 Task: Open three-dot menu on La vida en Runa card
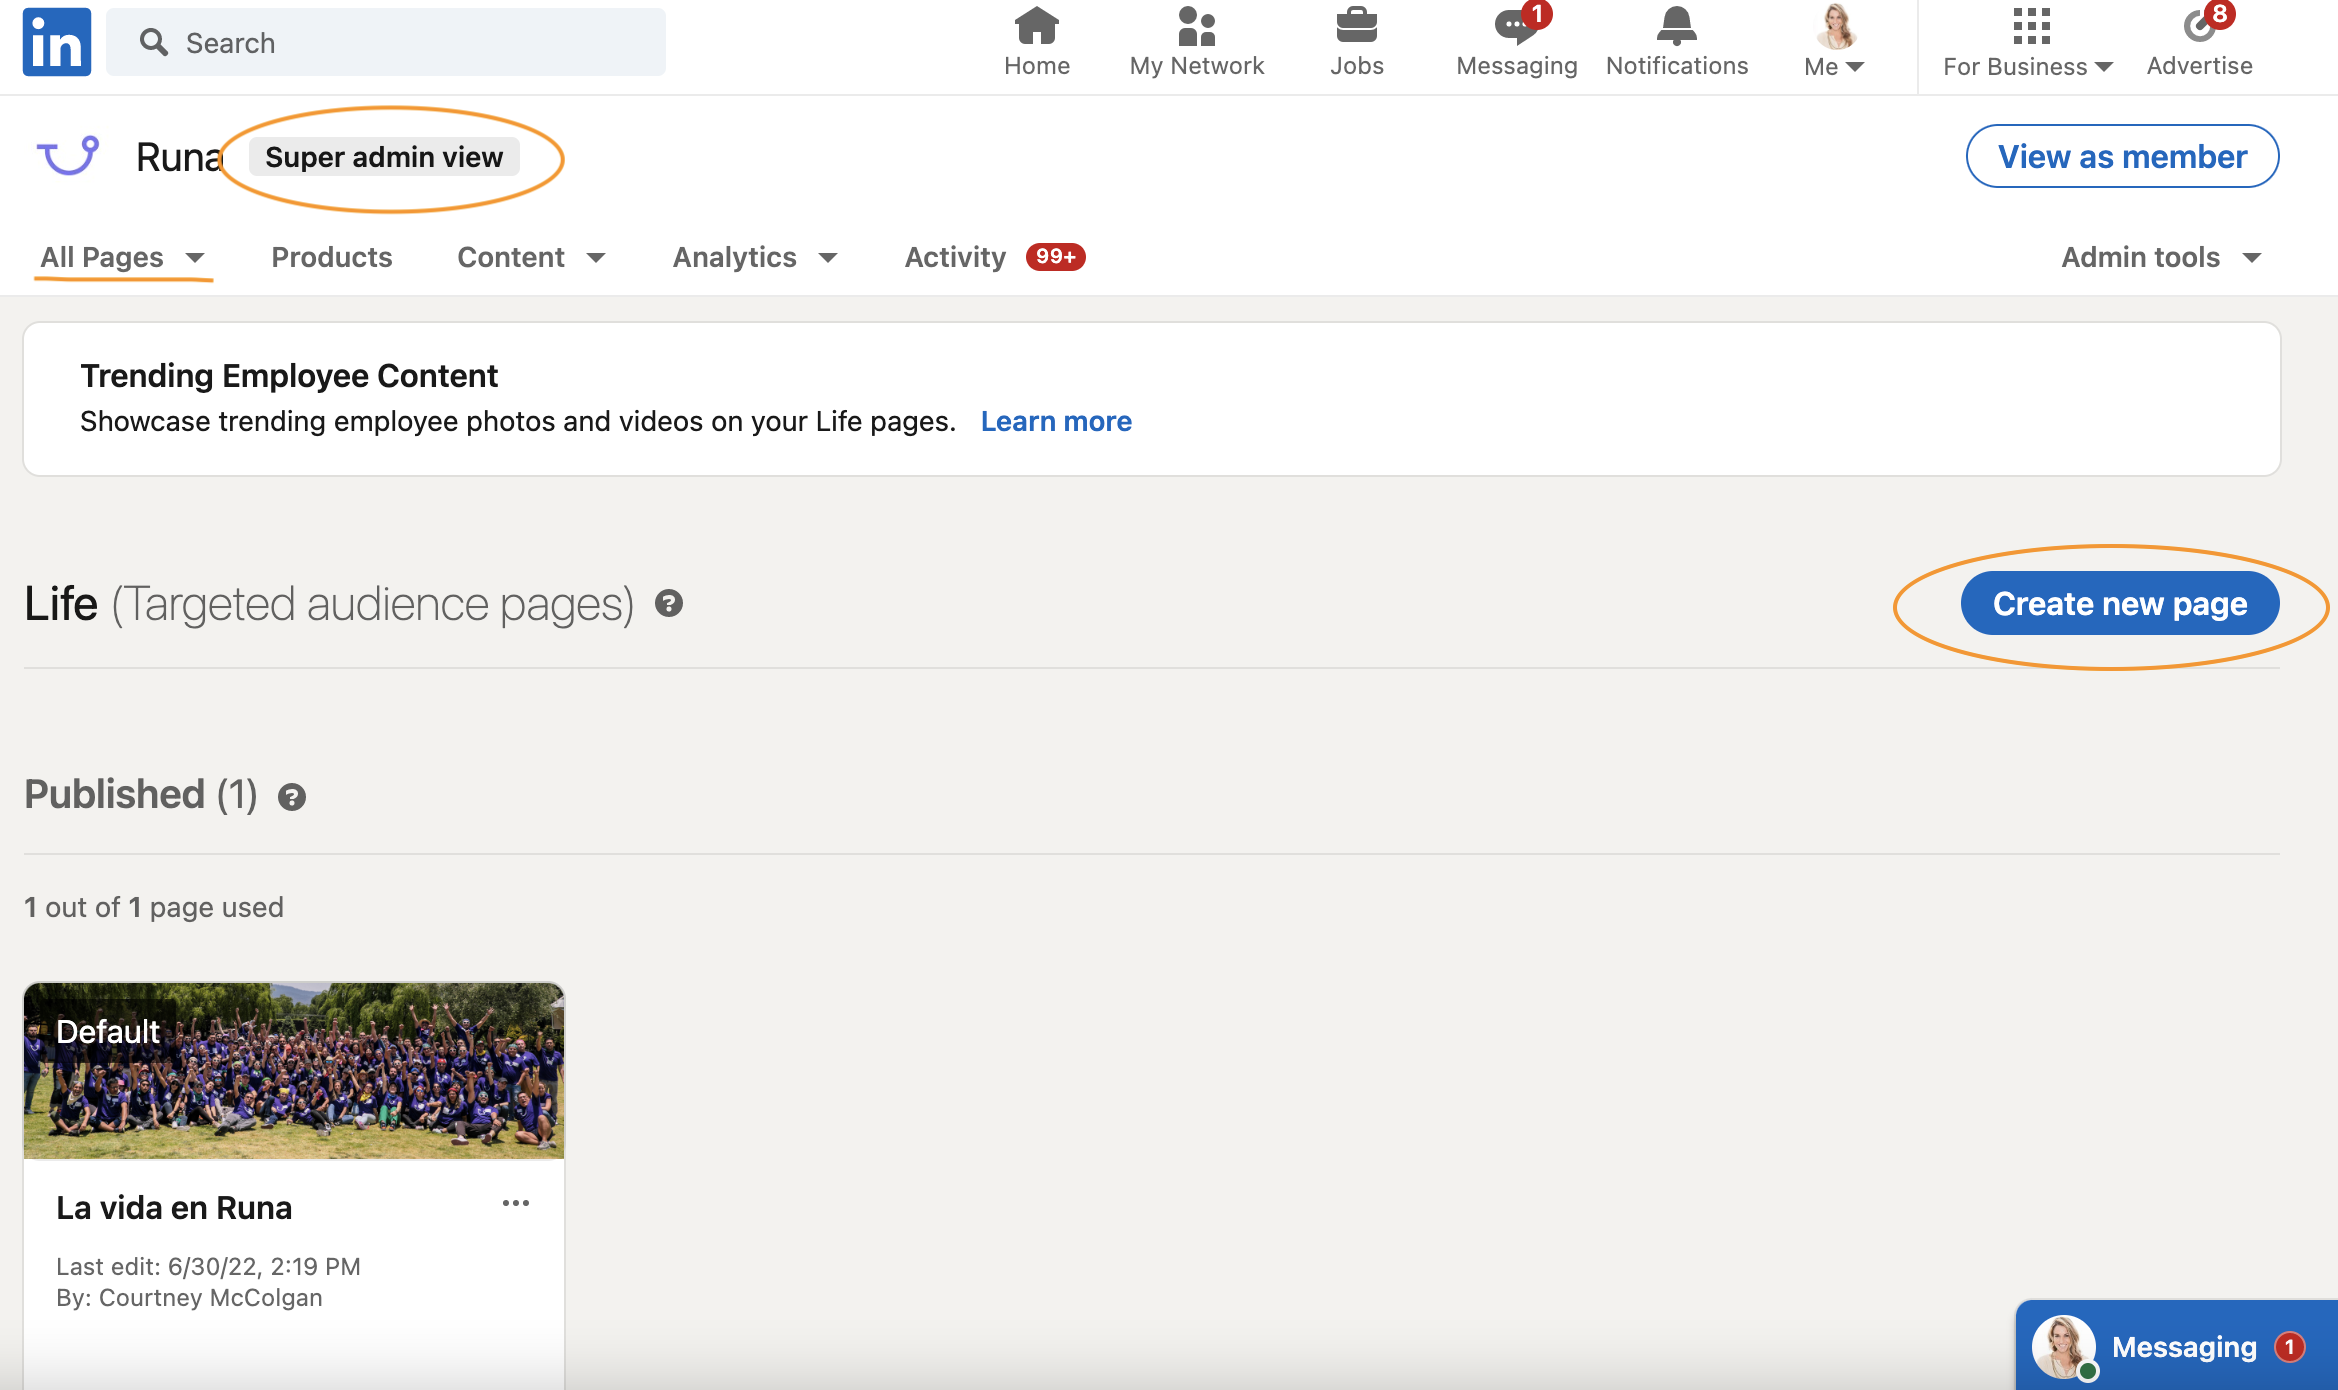click(516, 1203)
